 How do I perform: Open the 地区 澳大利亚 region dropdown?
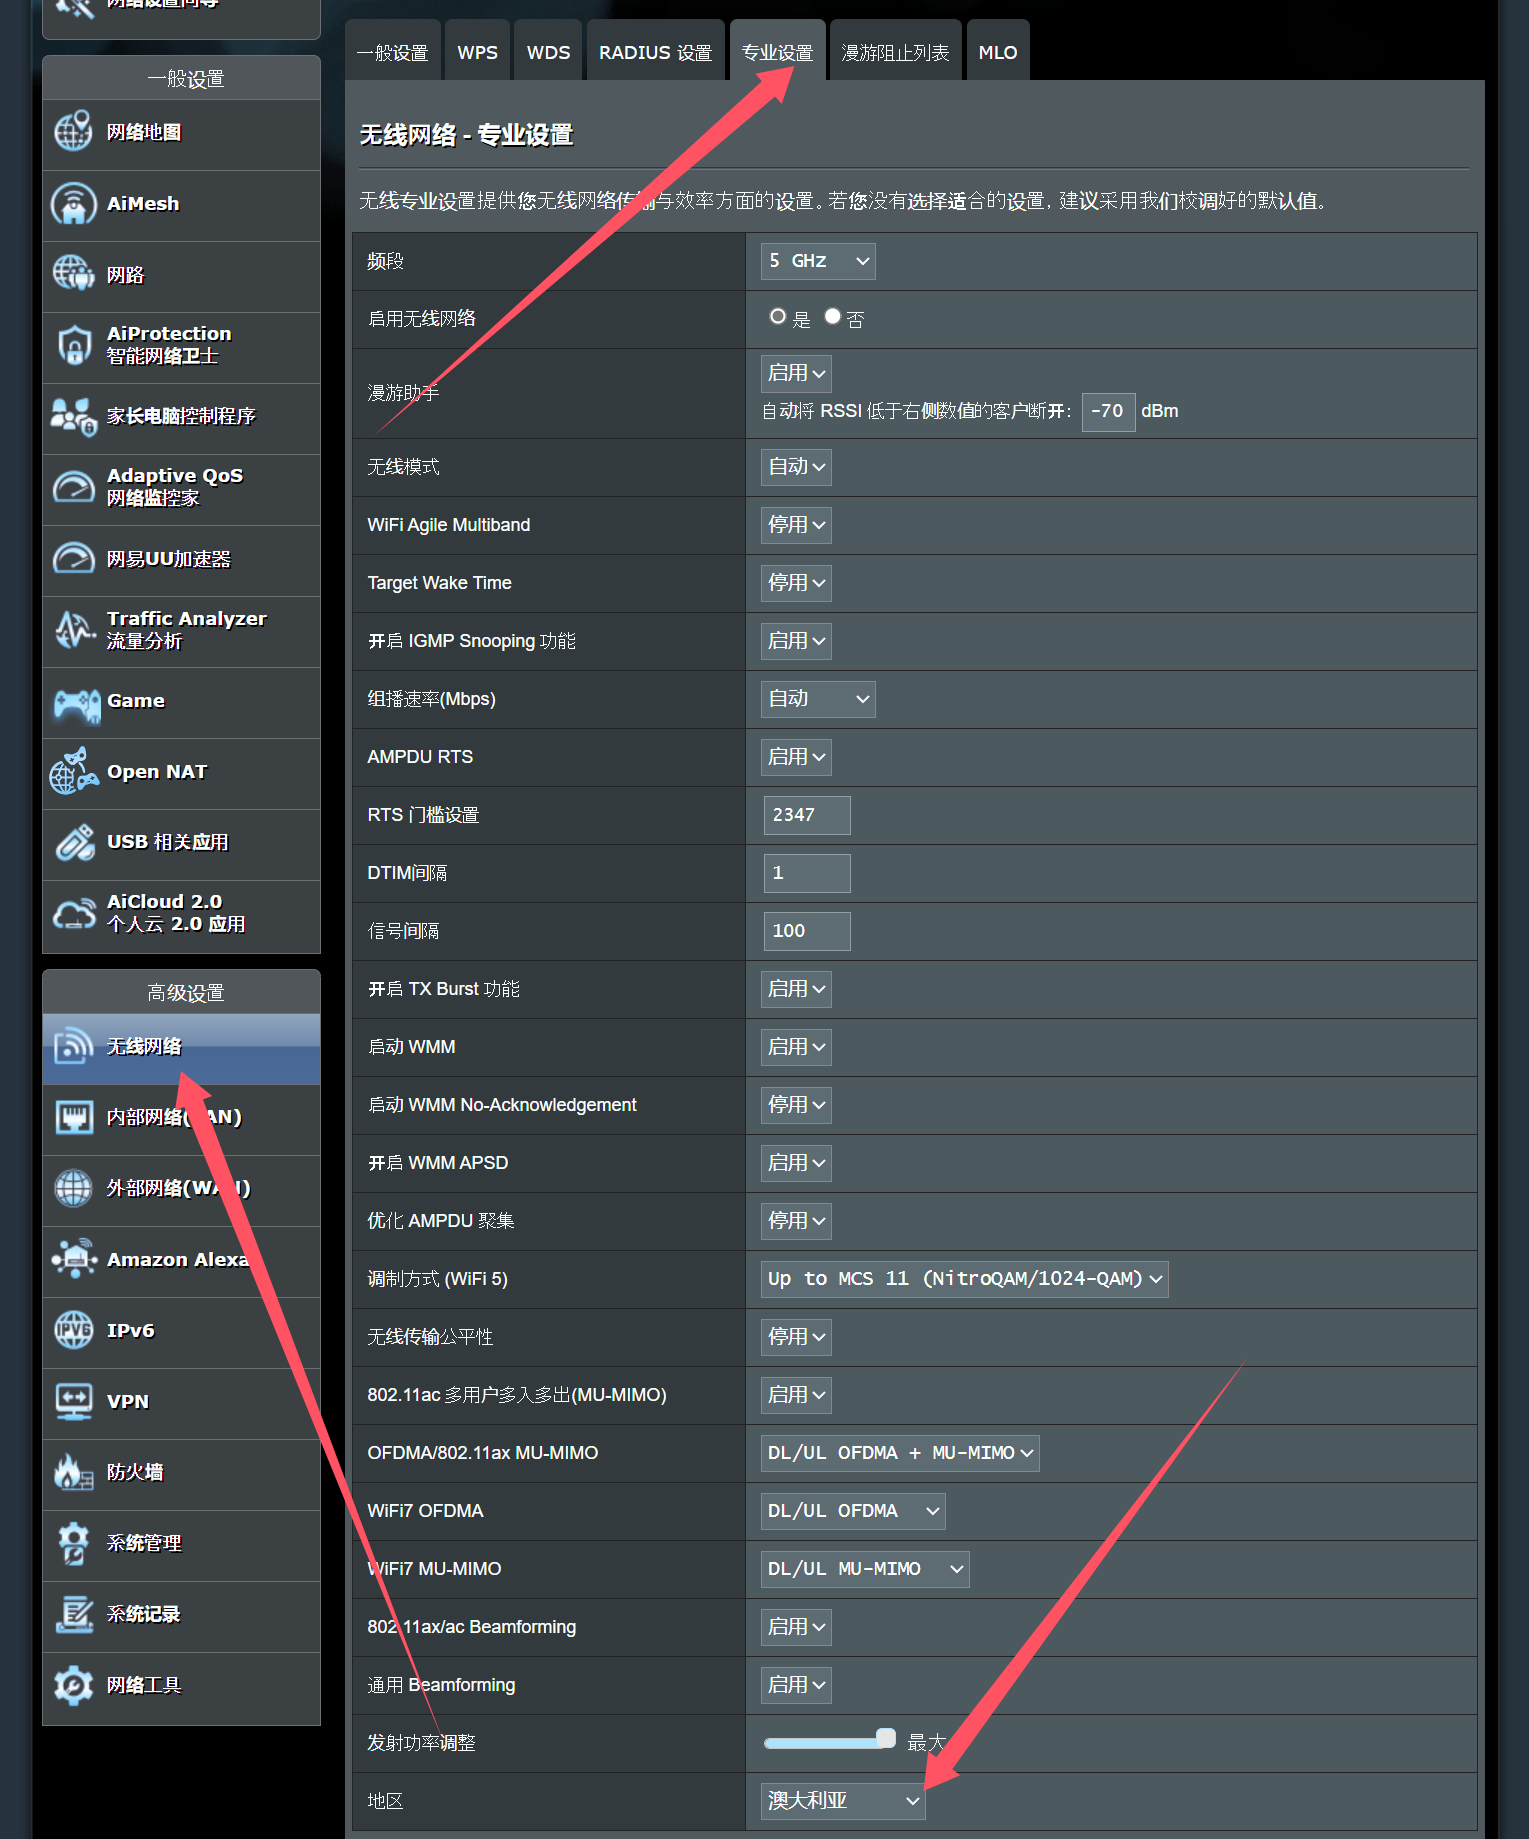(x=843, y=1800)
